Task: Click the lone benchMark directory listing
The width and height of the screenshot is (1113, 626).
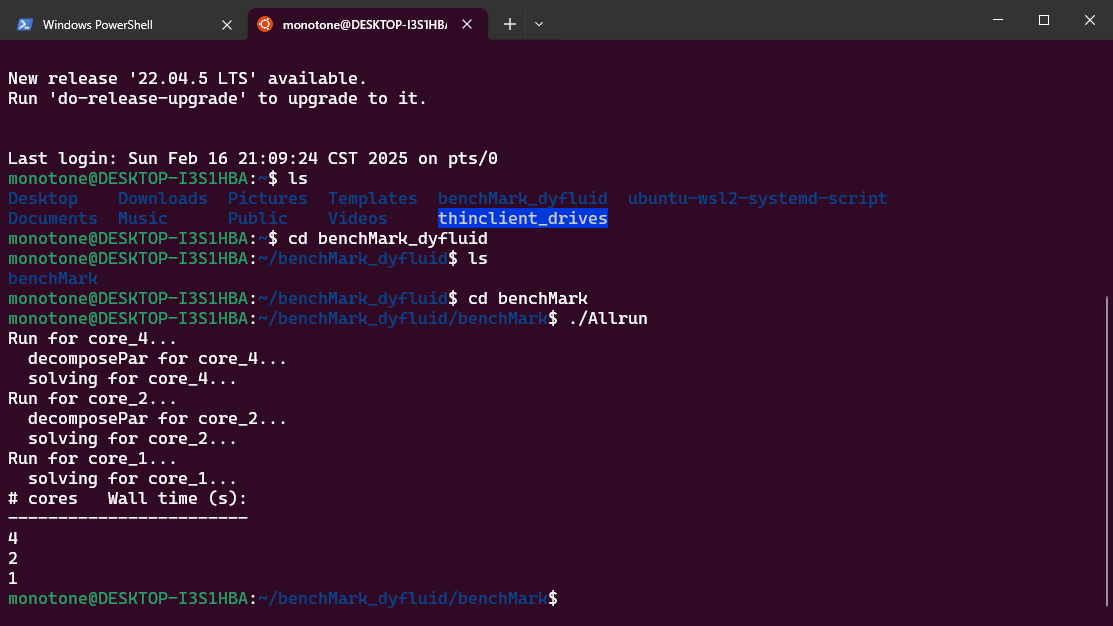Action: 53,278
